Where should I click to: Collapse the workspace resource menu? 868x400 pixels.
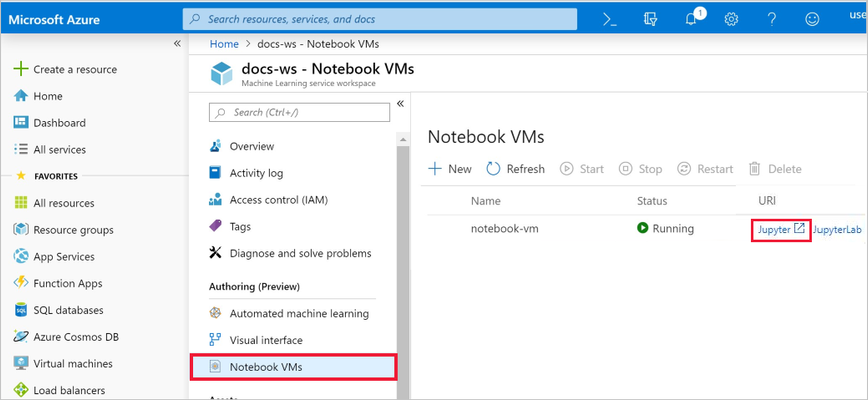[x=400, y=104]
